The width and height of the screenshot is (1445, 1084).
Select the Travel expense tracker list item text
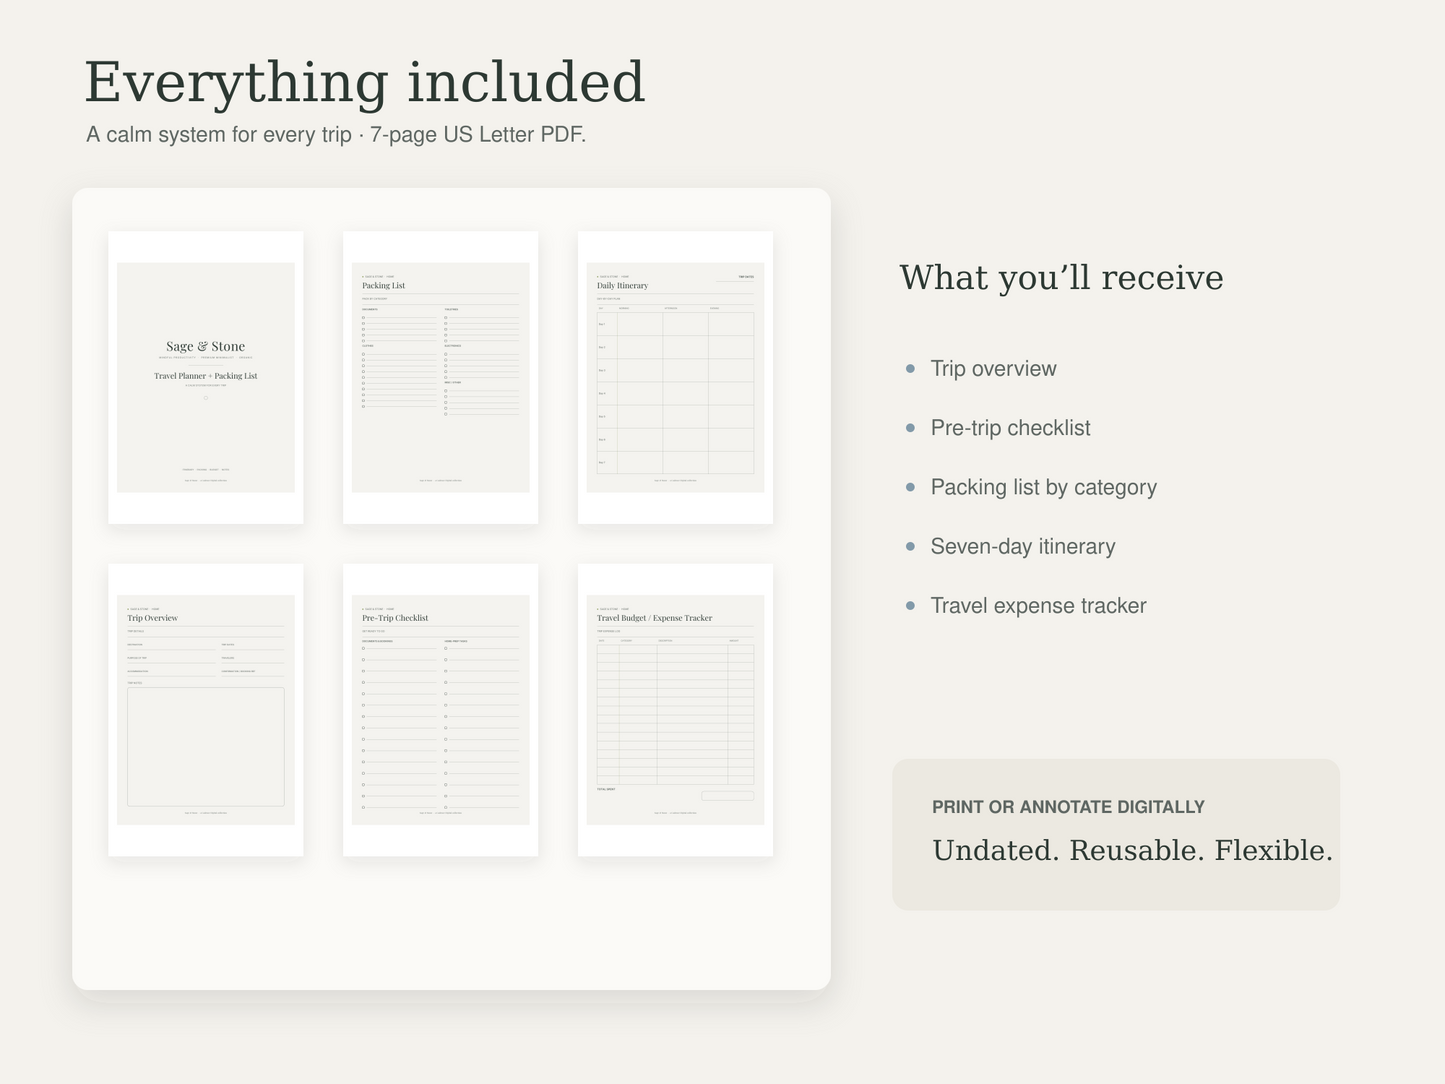point(1038,606)
